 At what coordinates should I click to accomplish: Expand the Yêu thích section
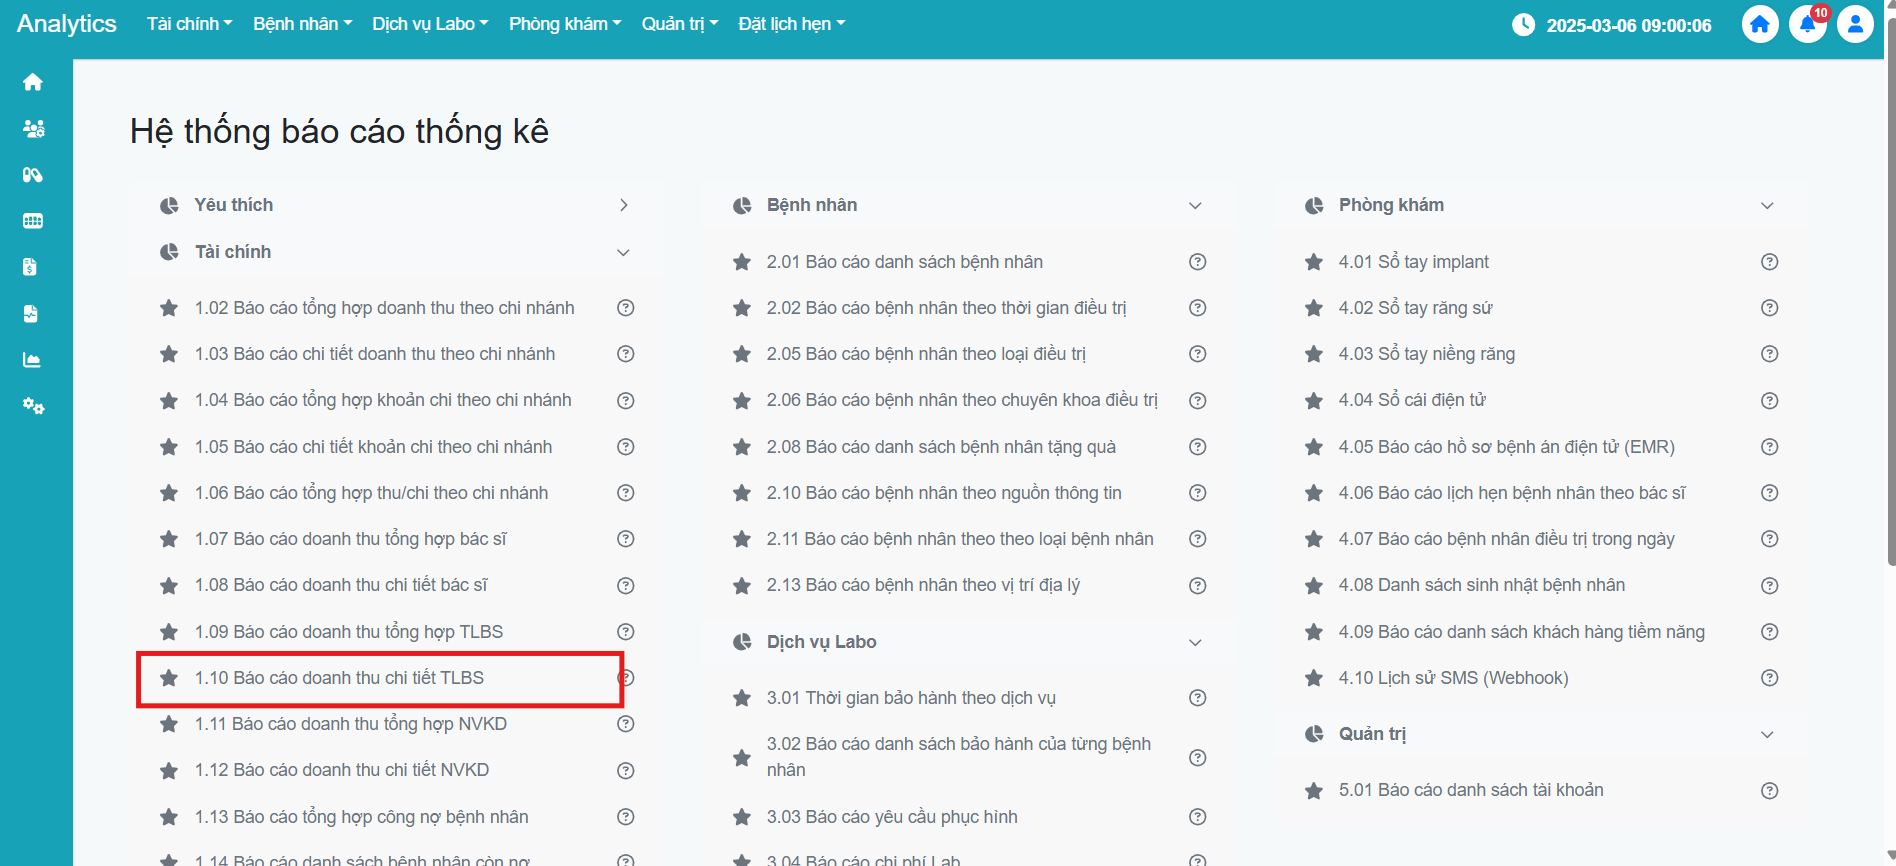point(623,205)
